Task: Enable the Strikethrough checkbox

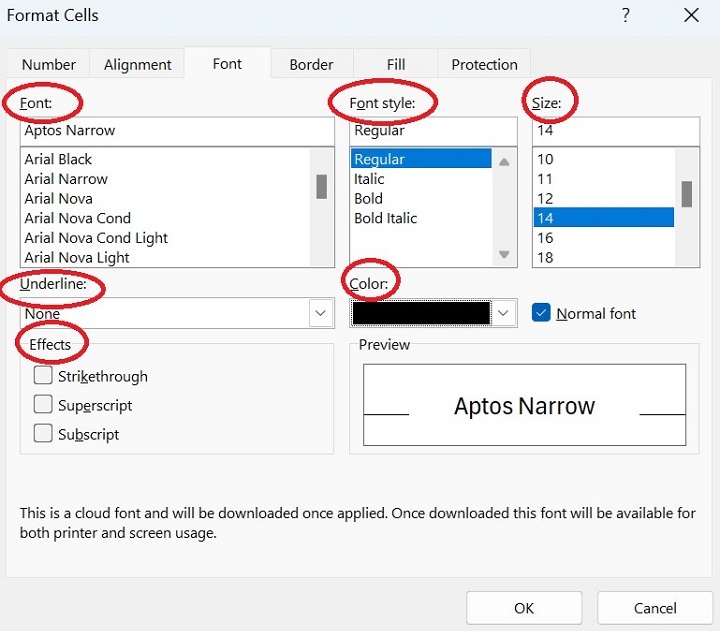Action: pyautogui.click(x=43, y=376)
